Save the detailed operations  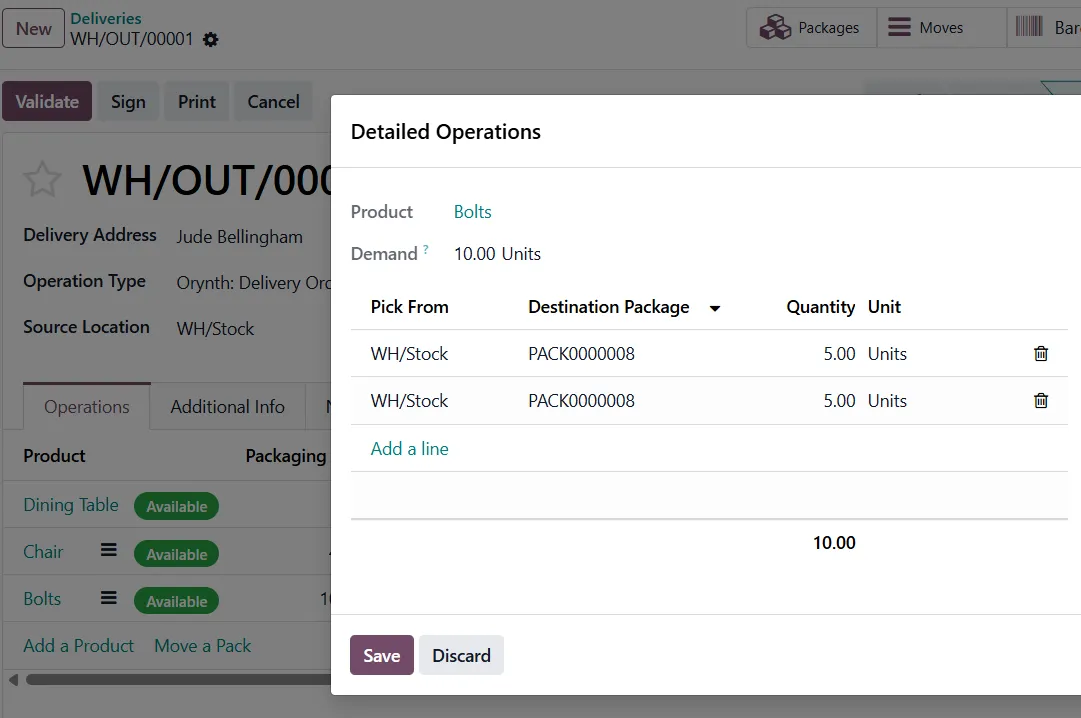(x=381, y=655)
